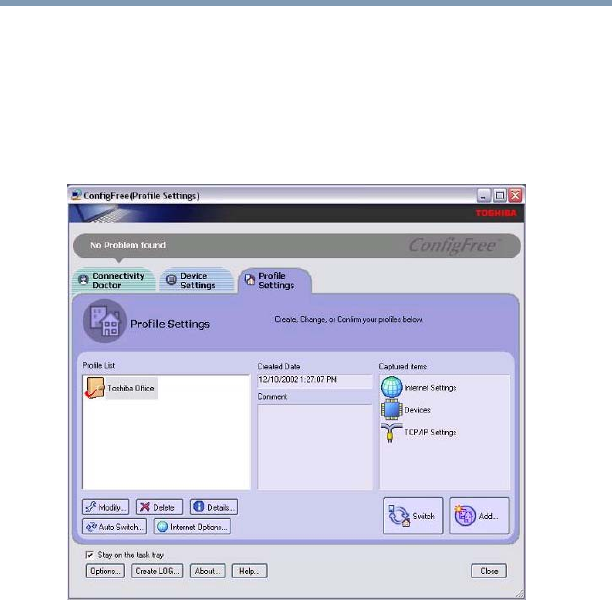Click the Create LOG button
The width and height of the screenshot is (612, 600).
tap(157, 571)
